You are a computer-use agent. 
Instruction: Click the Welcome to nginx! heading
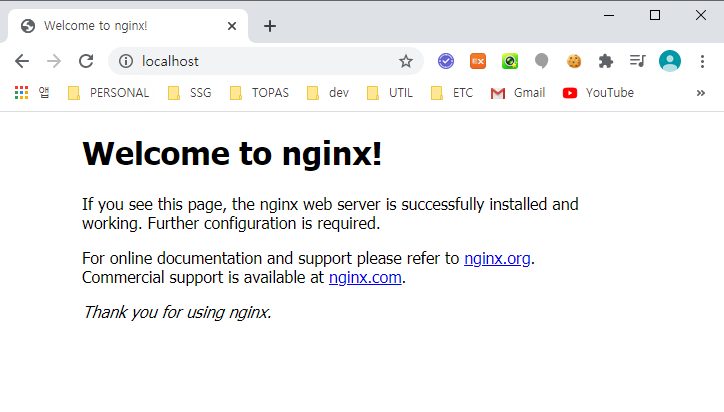click(232, 154)
